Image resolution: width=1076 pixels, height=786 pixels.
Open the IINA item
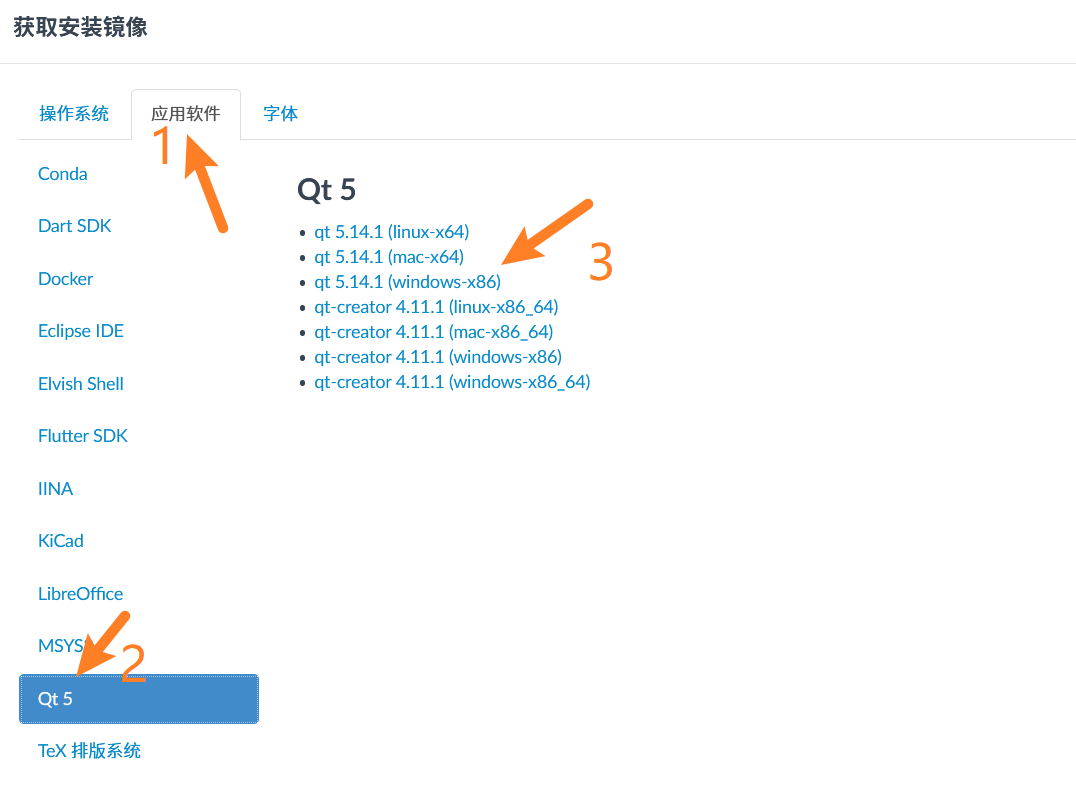pos(56,489)
